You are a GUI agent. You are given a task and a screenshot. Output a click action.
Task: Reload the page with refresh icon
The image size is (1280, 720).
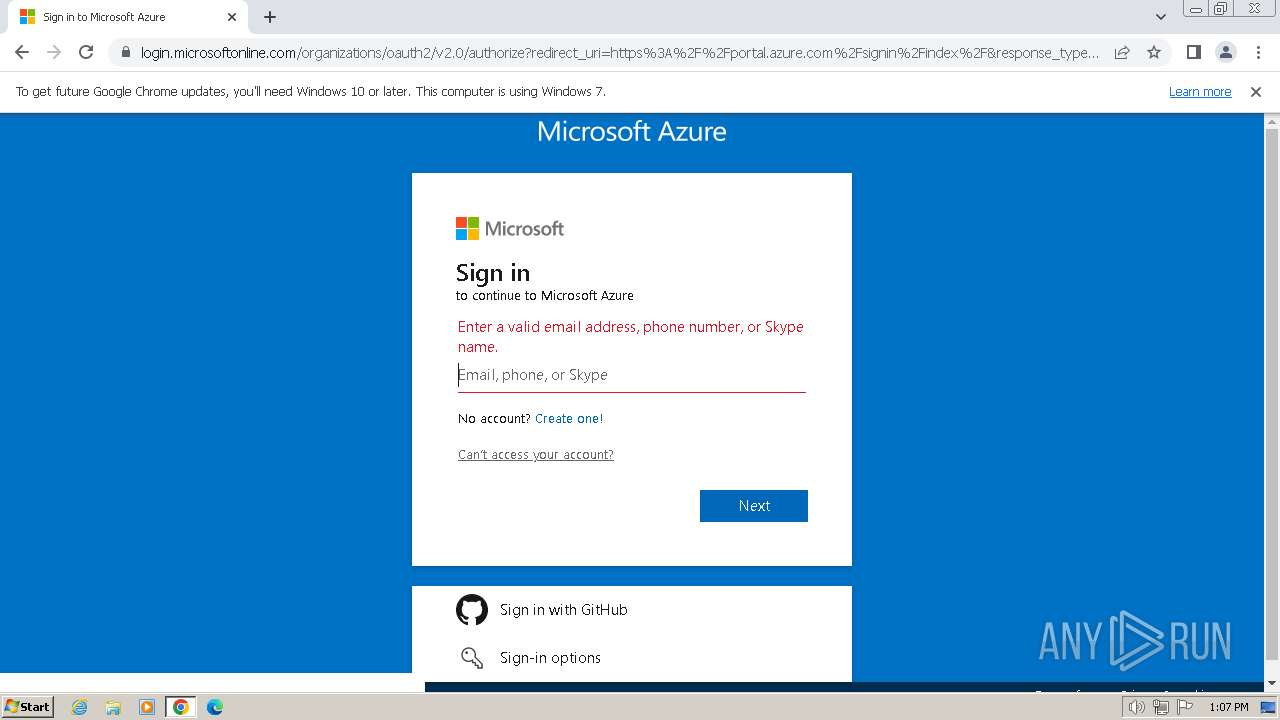pyautogui.click(x=86, y=52)
